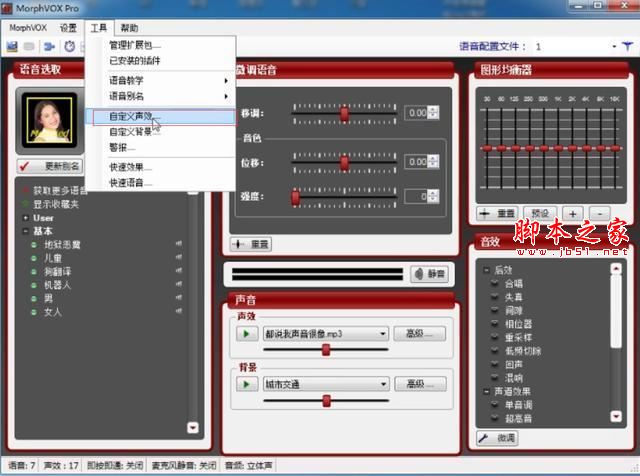Open the MorphVOX menu
This screenshot has height=476, width=640.
[28, 28]
